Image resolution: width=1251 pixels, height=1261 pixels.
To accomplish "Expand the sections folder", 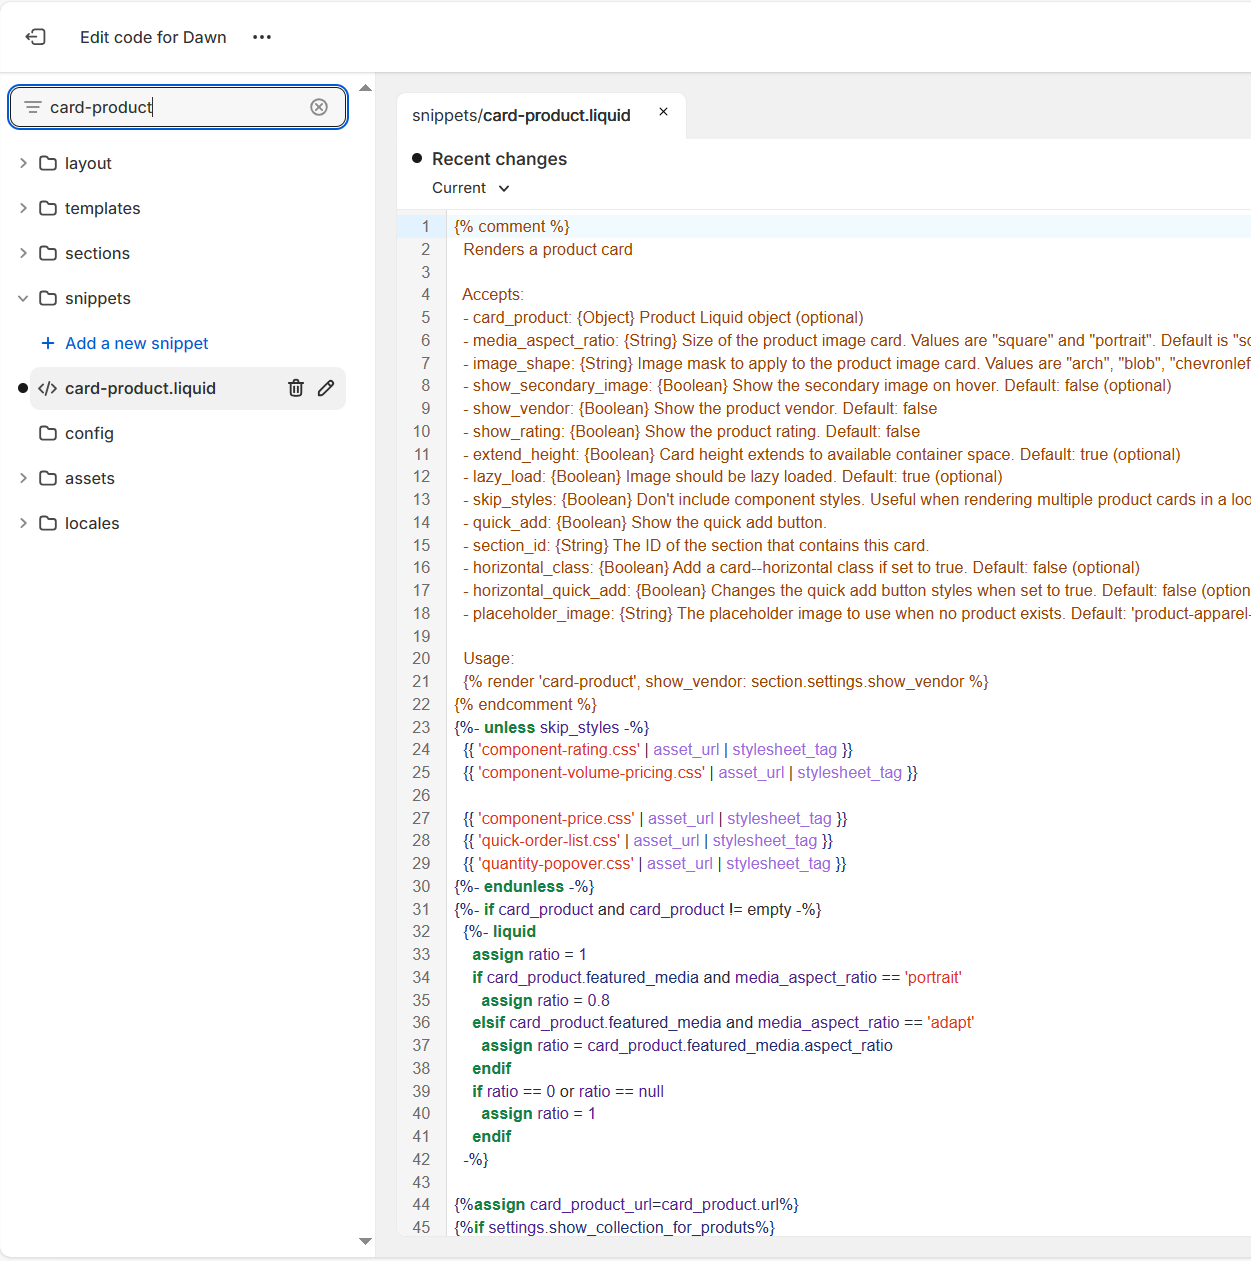I will click(23, 253).
